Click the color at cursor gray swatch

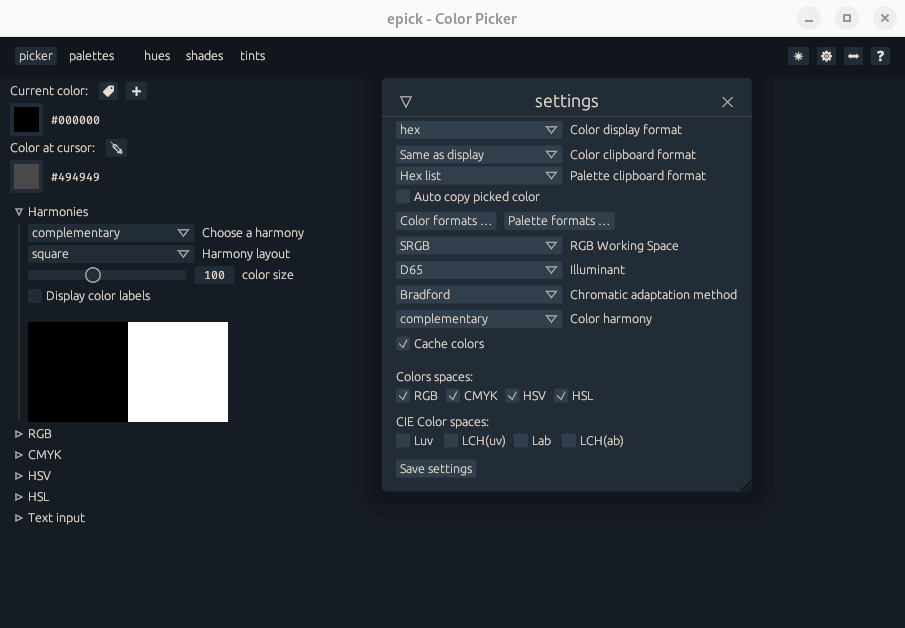tap(27, 177)
